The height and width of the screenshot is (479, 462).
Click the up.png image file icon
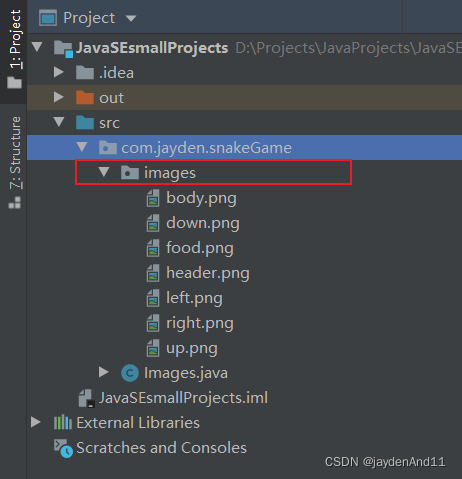(x=153, y=348)
